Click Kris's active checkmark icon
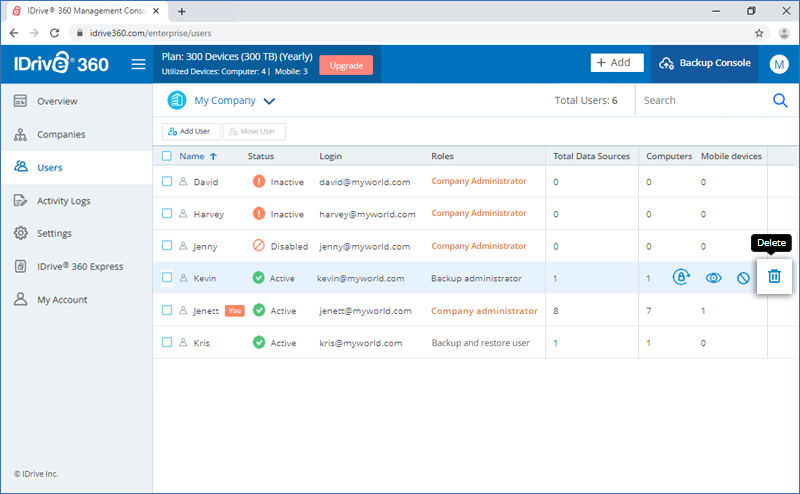Viewport: 800px width, 494px height. [259, 342]
